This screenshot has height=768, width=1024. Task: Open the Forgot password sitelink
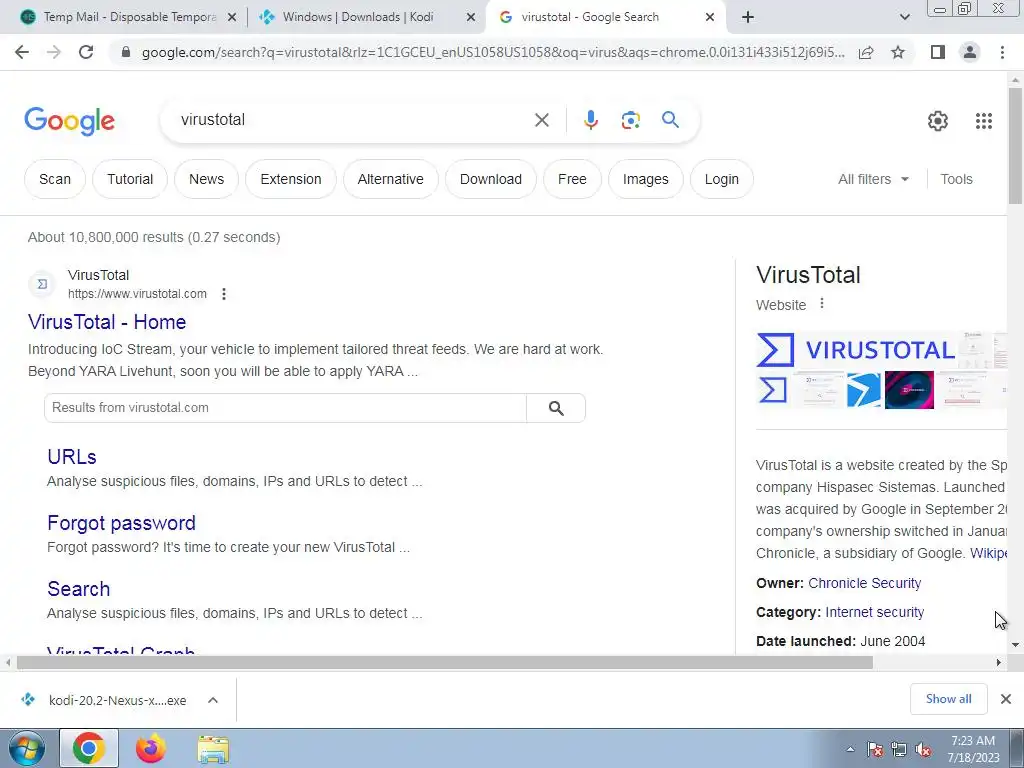121,523
